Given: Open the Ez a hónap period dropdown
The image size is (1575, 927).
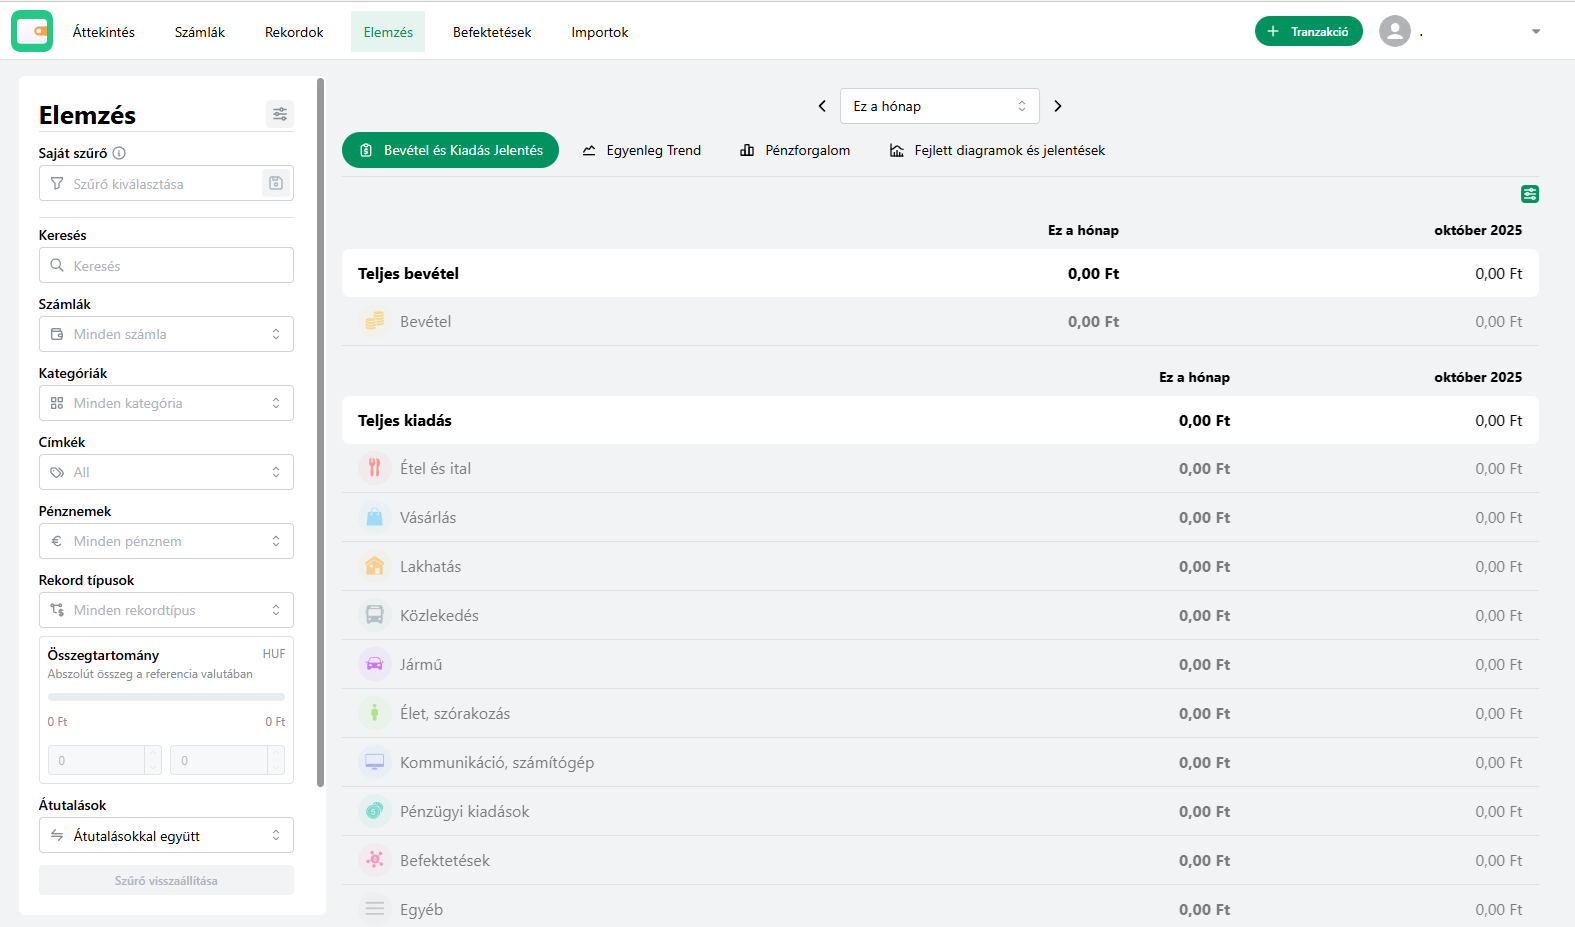Looking at the screenshot, I should 939,106.
